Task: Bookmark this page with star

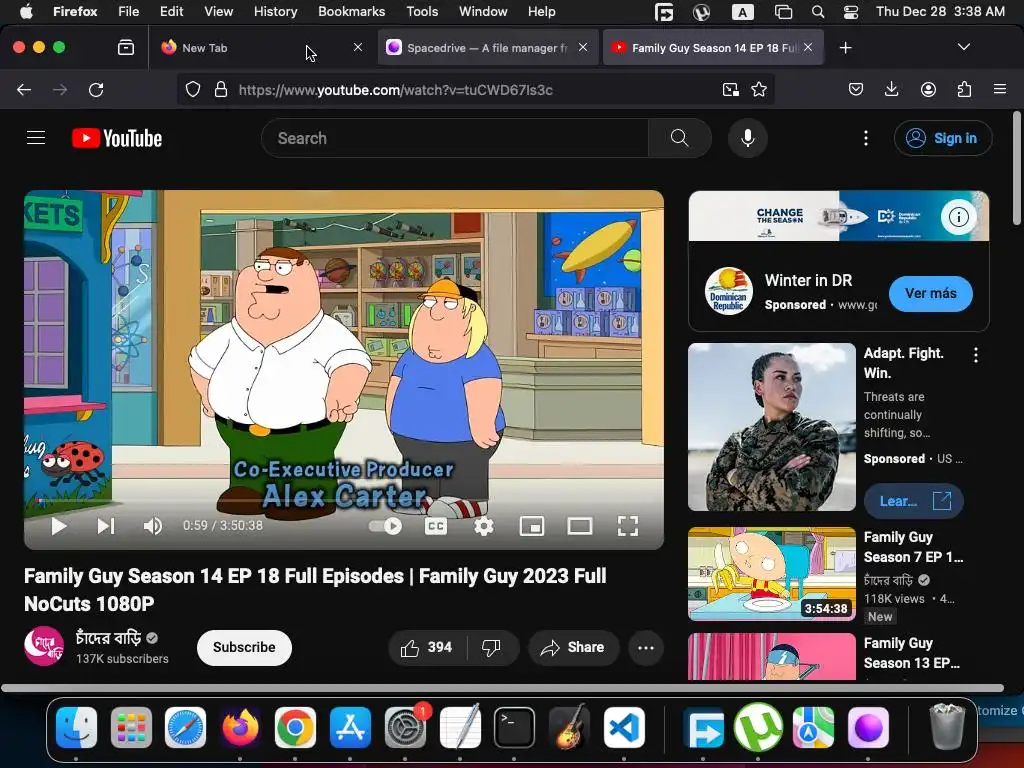Action: [758, 89]
